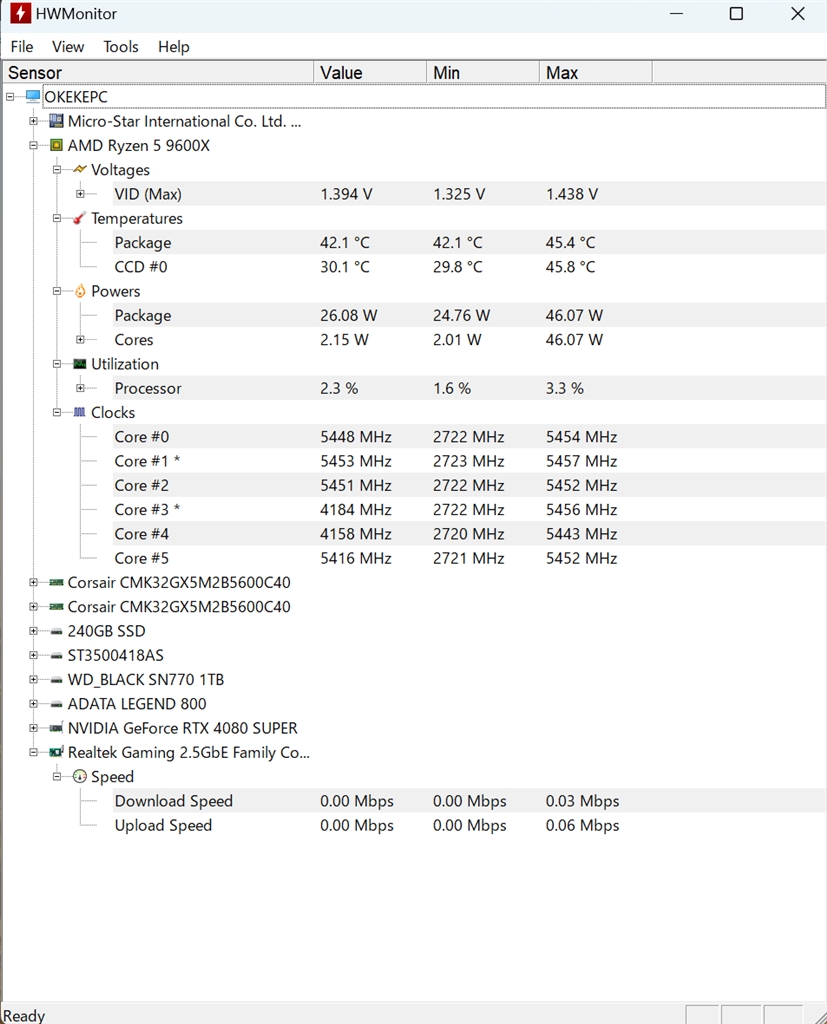Click the Clocks waveform icon
Image resolution: width=827 pixels, height=1024 pixels.
80,412
